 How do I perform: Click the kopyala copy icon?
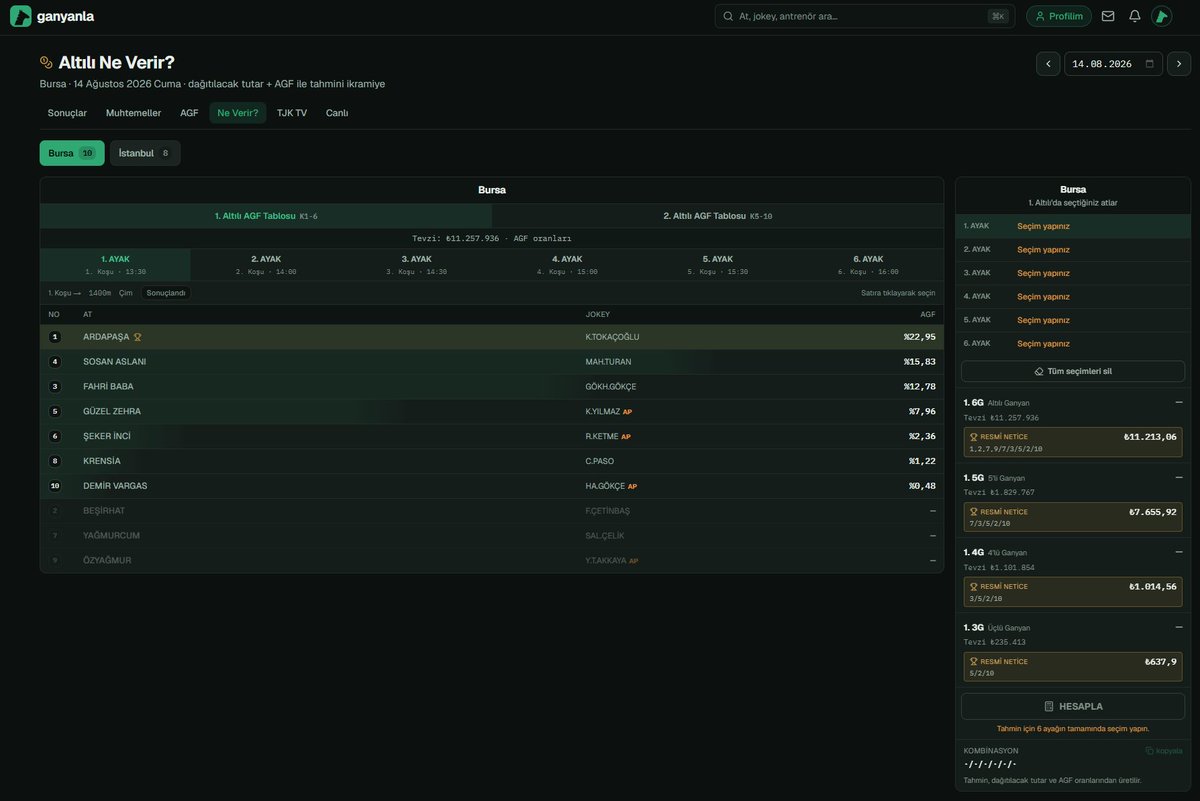[1150, 751]
